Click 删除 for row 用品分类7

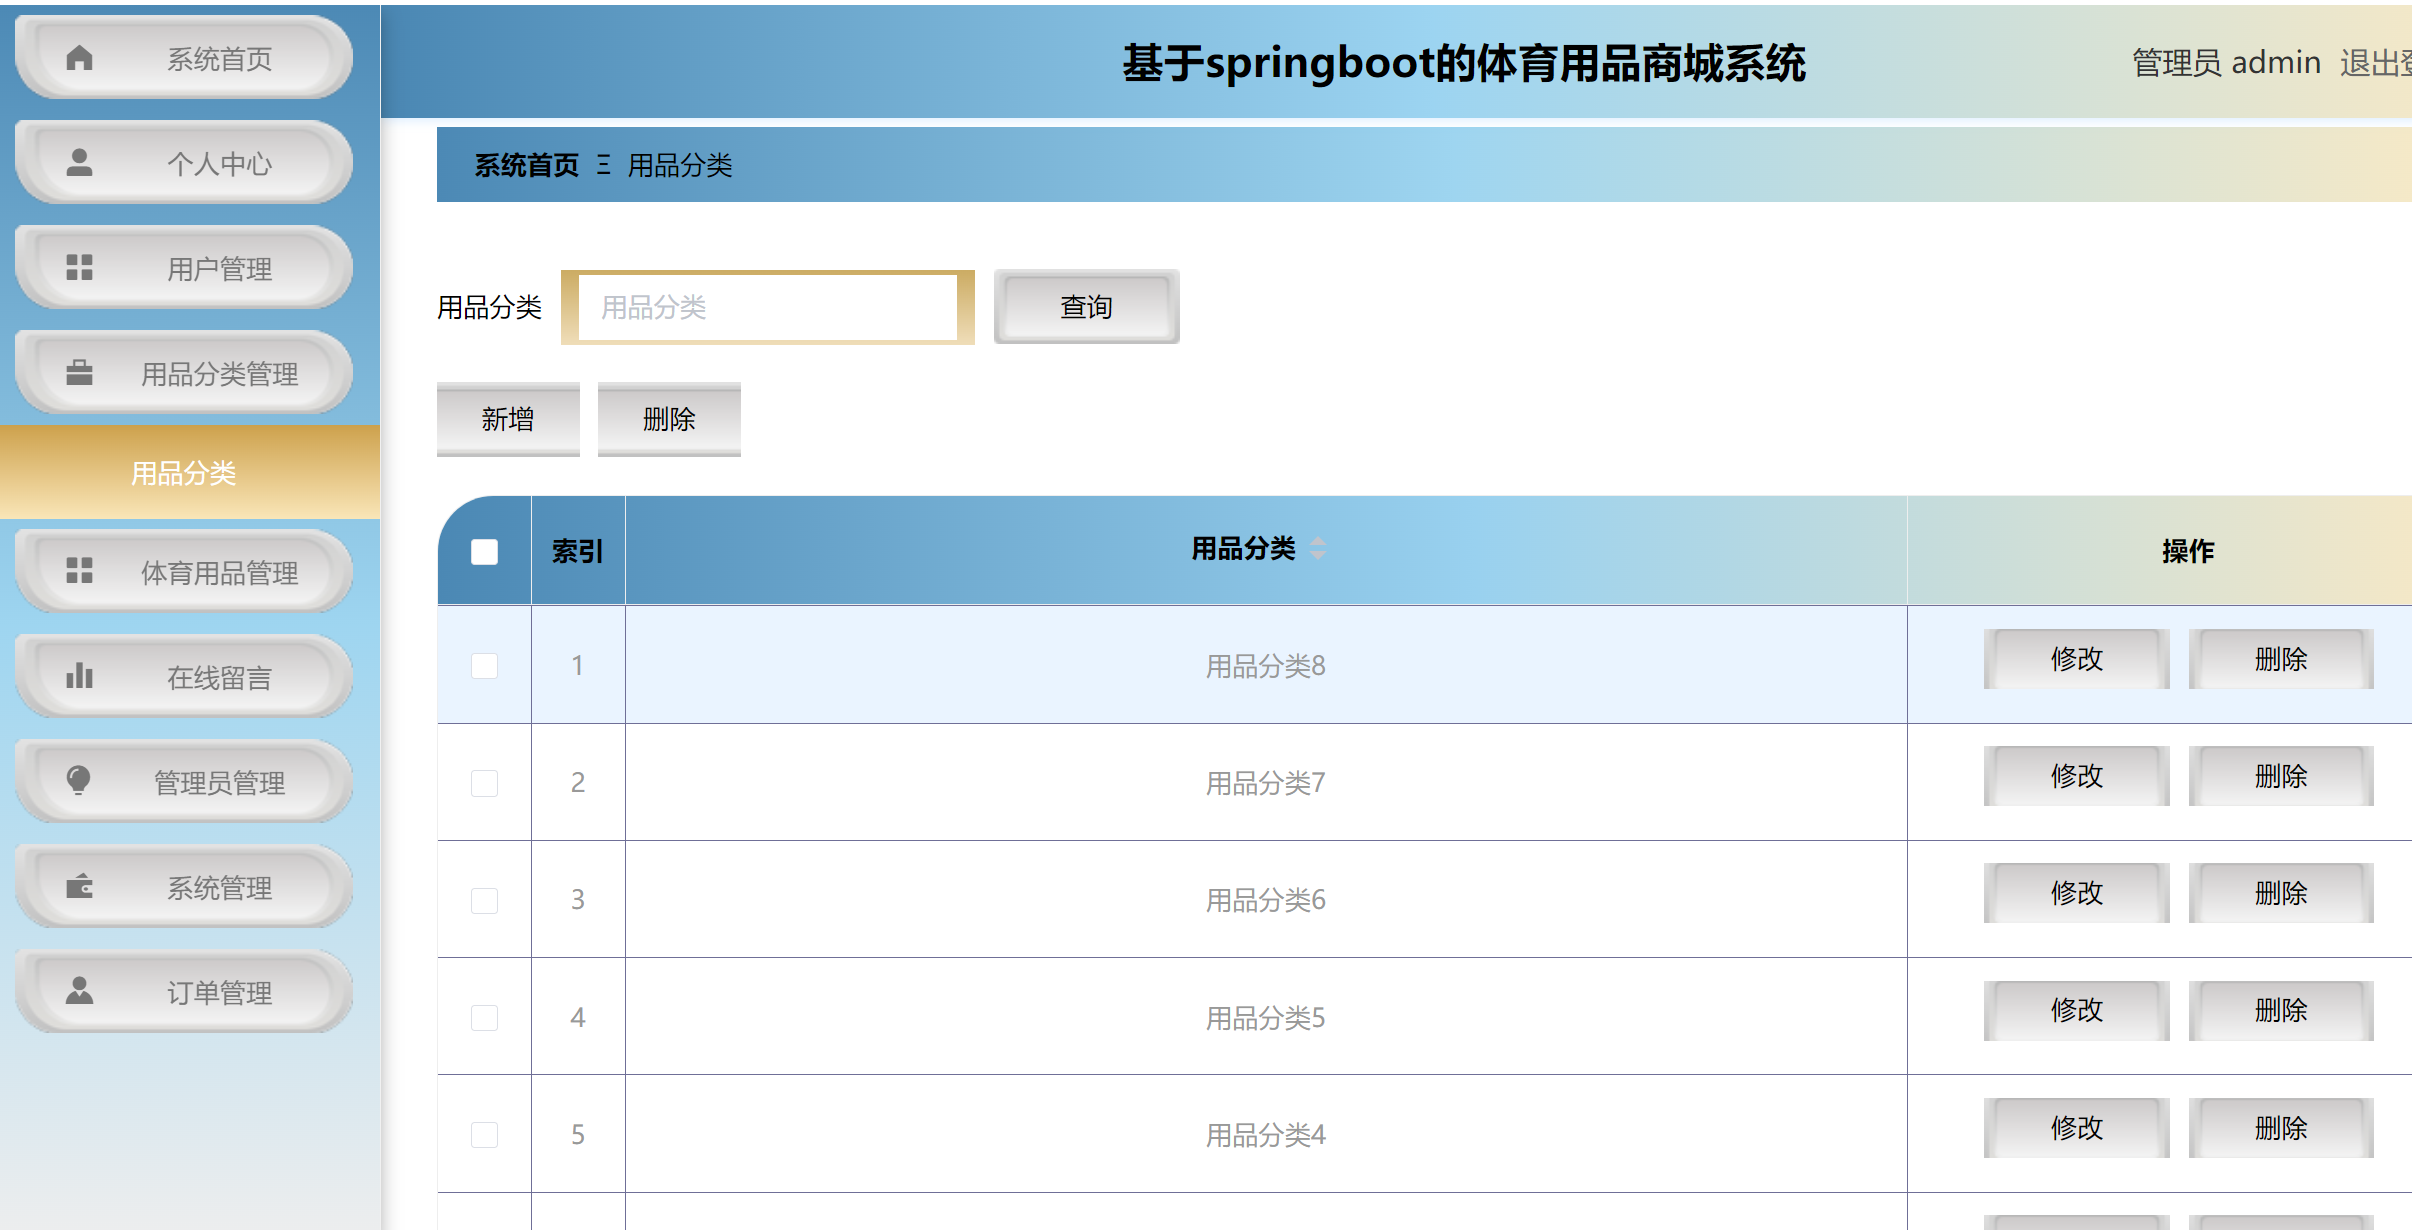(2281, 776)
